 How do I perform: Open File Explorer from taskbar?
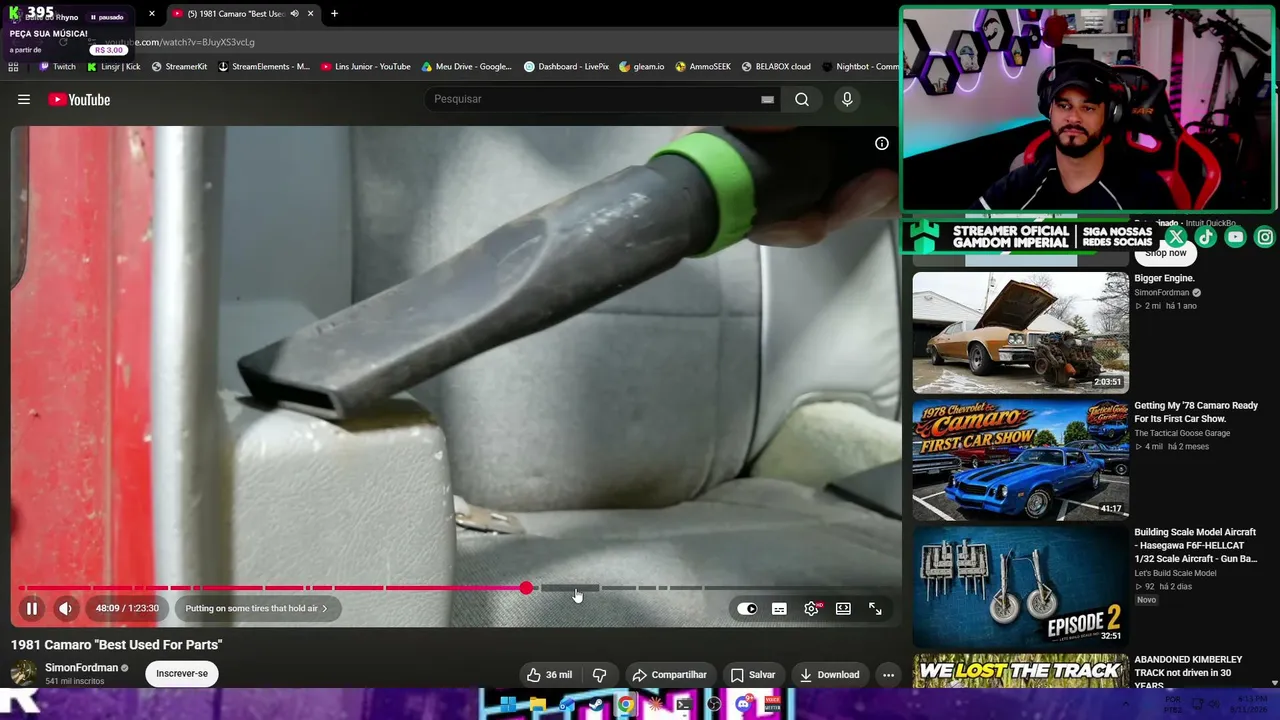[538, 705]
